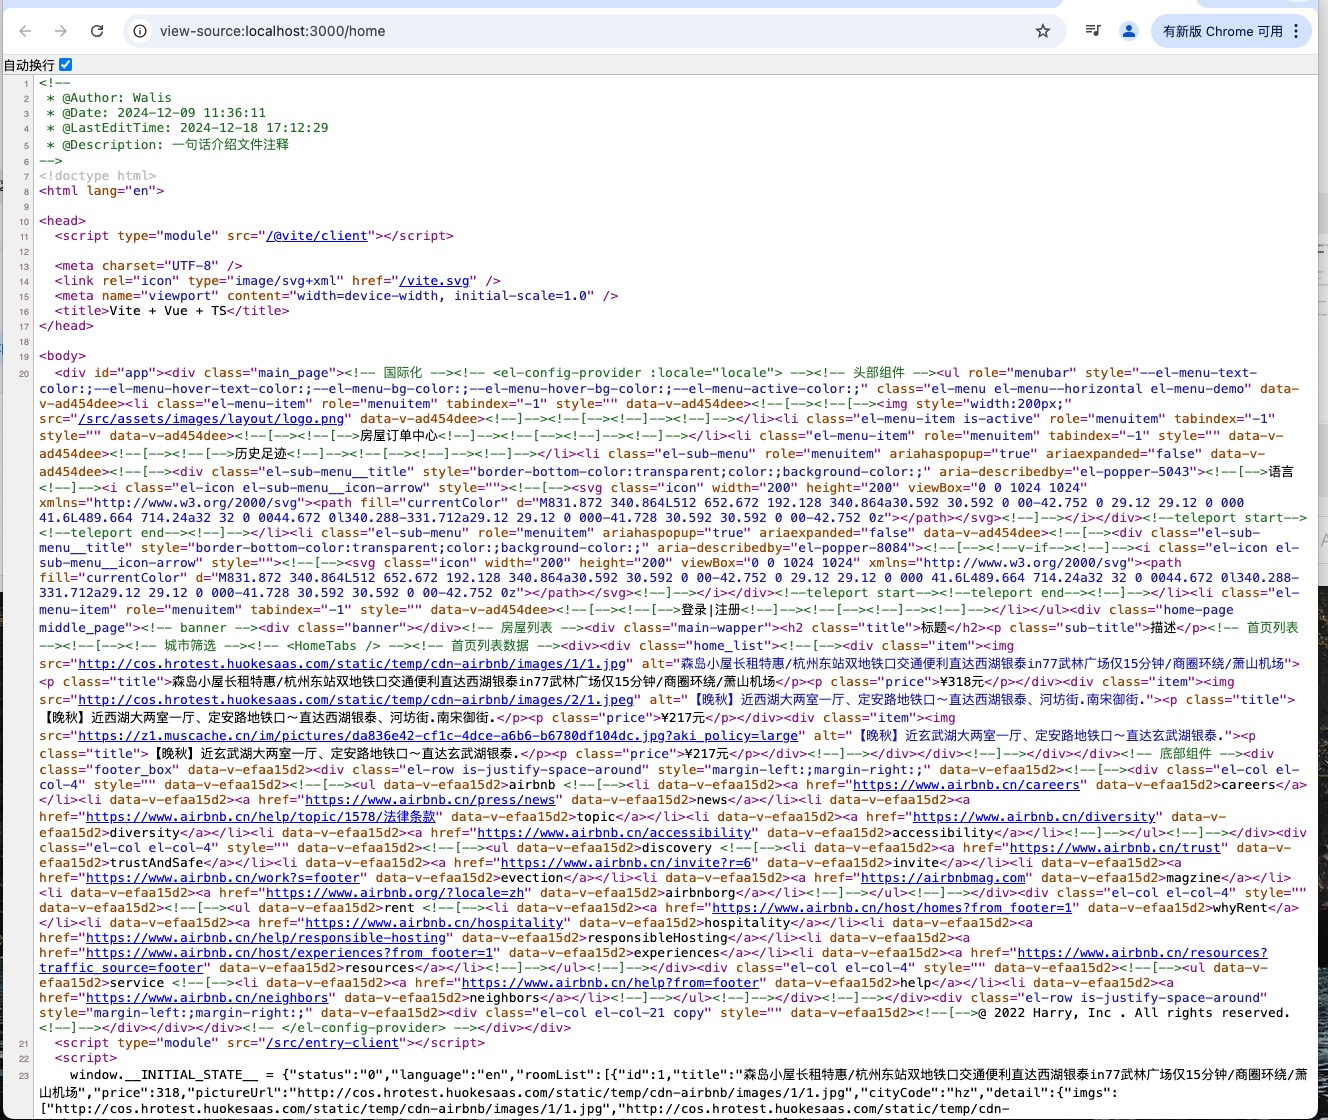This screenshot has width=1328, height=1120.
Task: Open the /@vite/client script link
Action: coord(317,236)
